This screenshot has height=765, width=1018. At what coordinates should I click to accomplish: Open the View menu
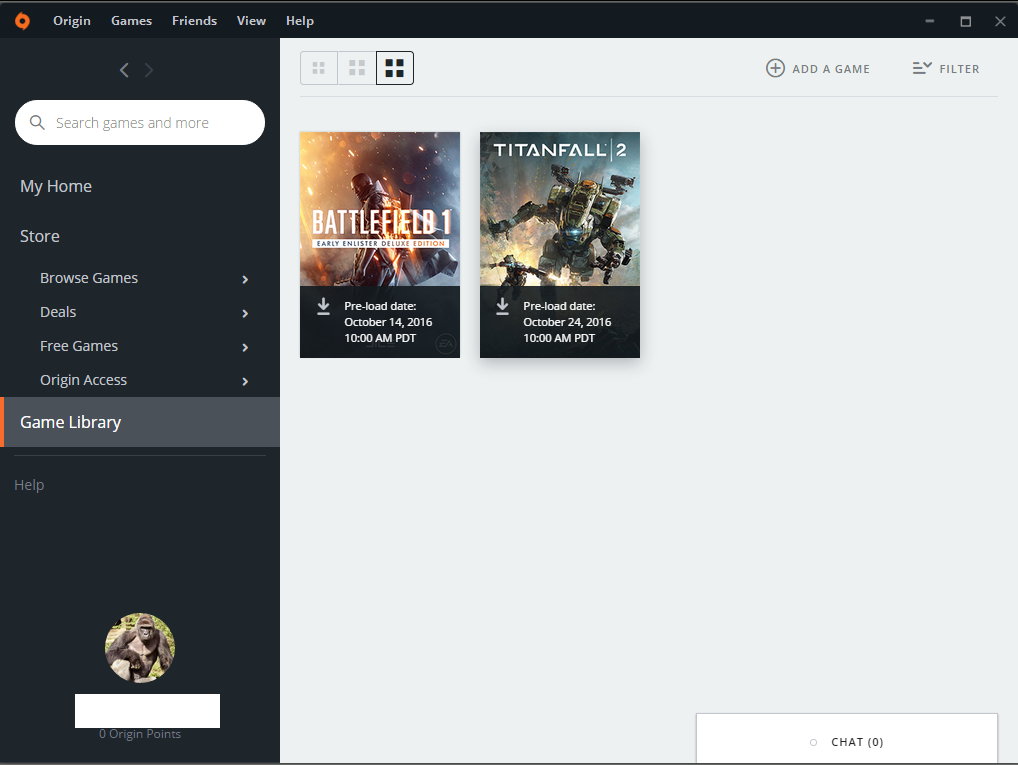(x=251, y=21)
